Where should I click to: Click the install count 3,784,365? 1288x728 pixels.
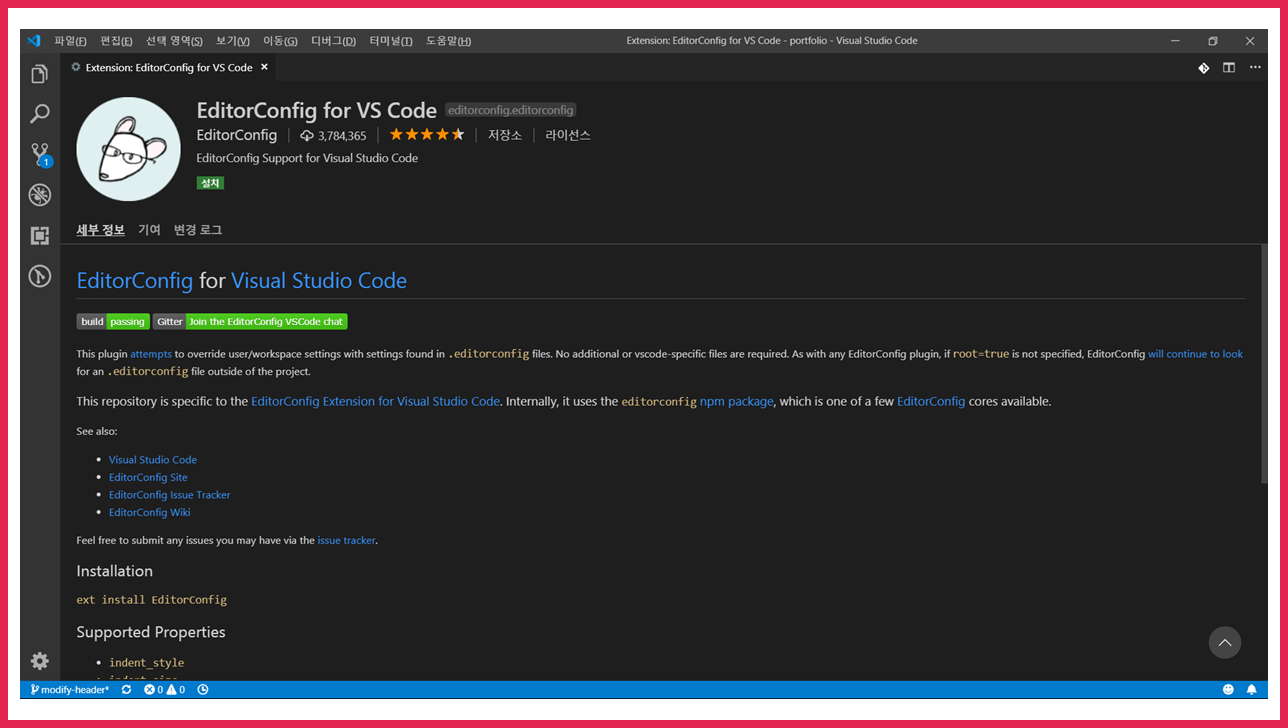pyautogui.click(x=334, y=136)
